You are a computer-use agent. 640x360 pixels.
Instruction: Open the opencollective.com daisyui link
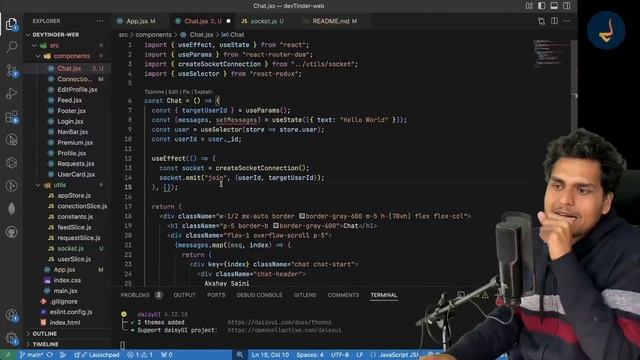(x=284, y=330)
